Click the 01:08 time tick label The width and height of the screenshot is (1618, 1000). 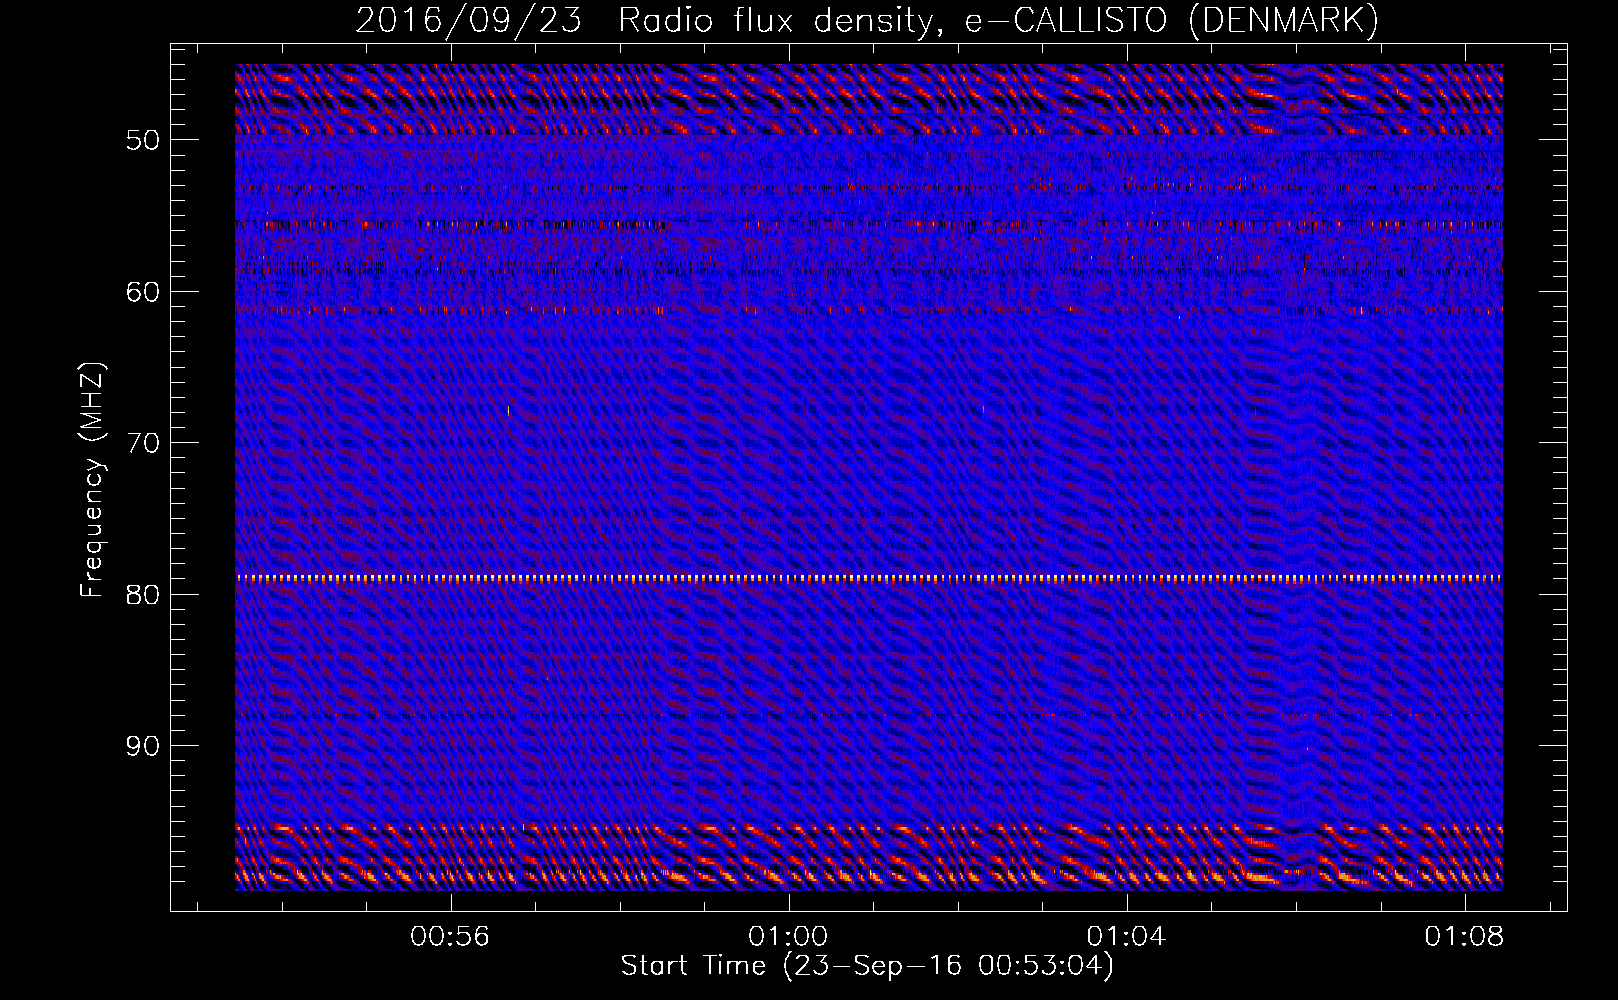[1464, 937]
